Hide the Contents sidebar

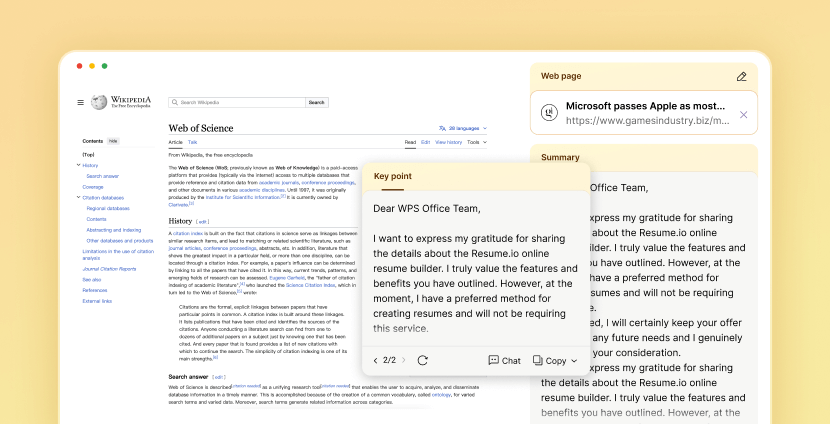click(113, 141)
